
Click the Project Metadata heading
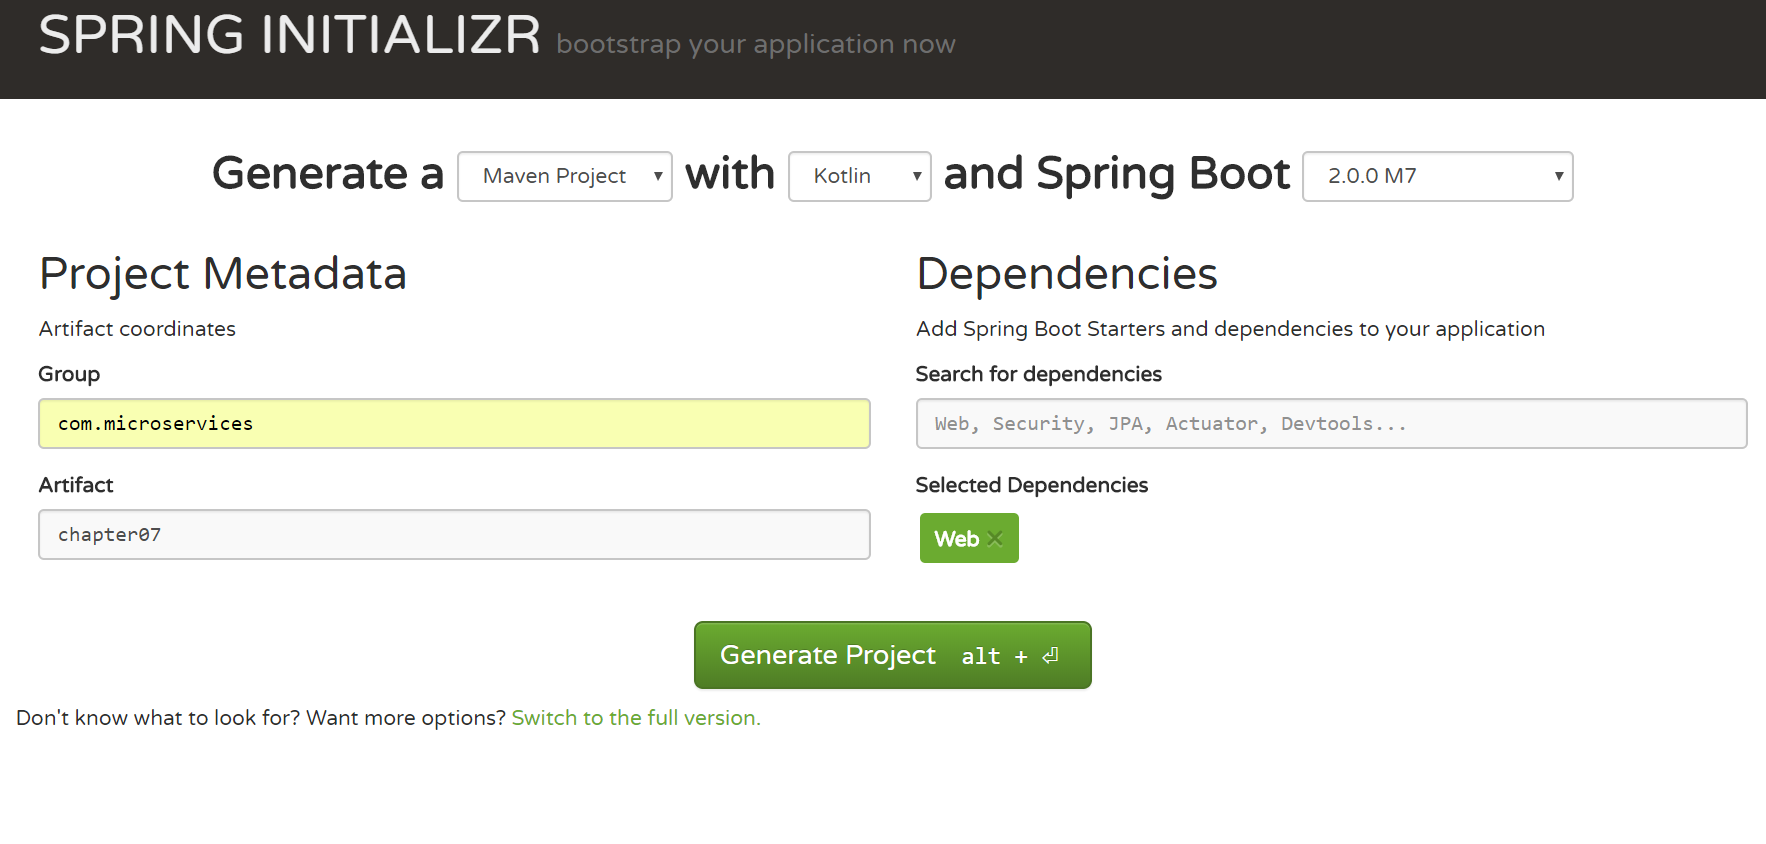pyautogui.click(x=223, y=274)
